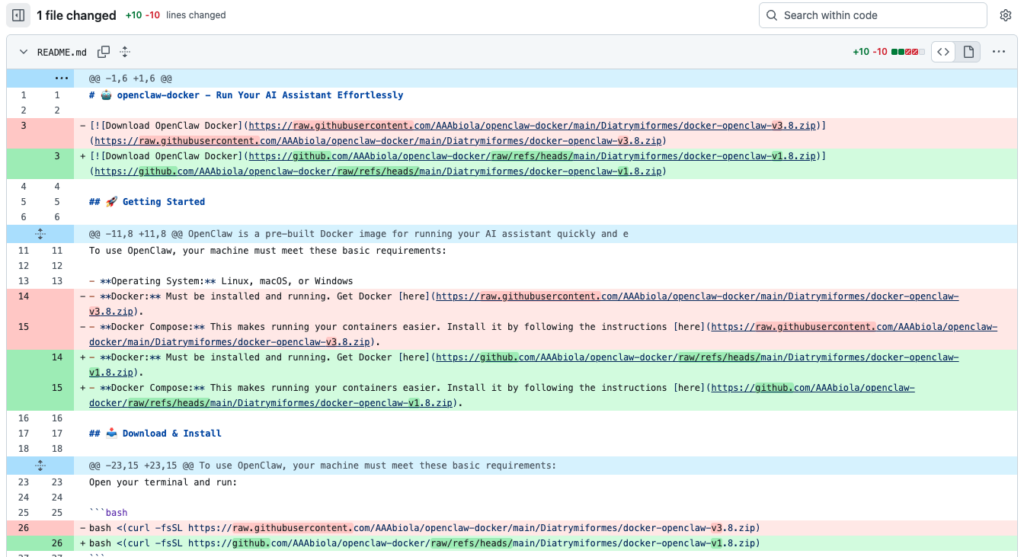
Task: Select added line number 26
Action: pyautogui.click(x=57, y=544)
